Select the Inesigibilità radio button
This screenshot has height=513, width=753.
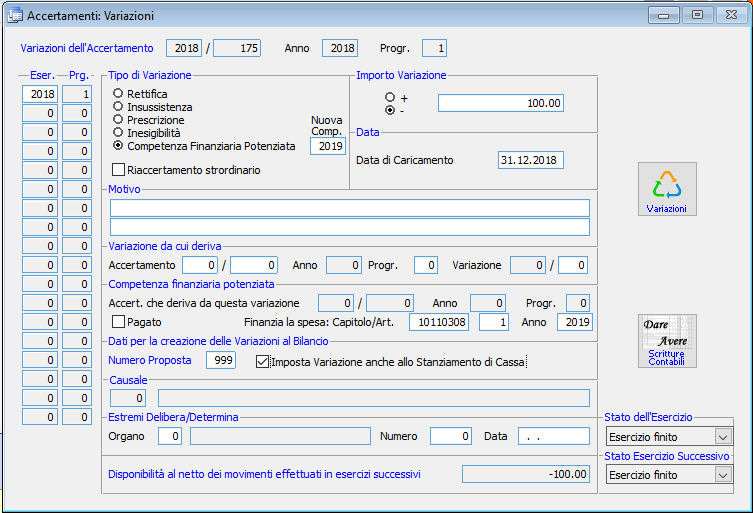coord(118,132)
